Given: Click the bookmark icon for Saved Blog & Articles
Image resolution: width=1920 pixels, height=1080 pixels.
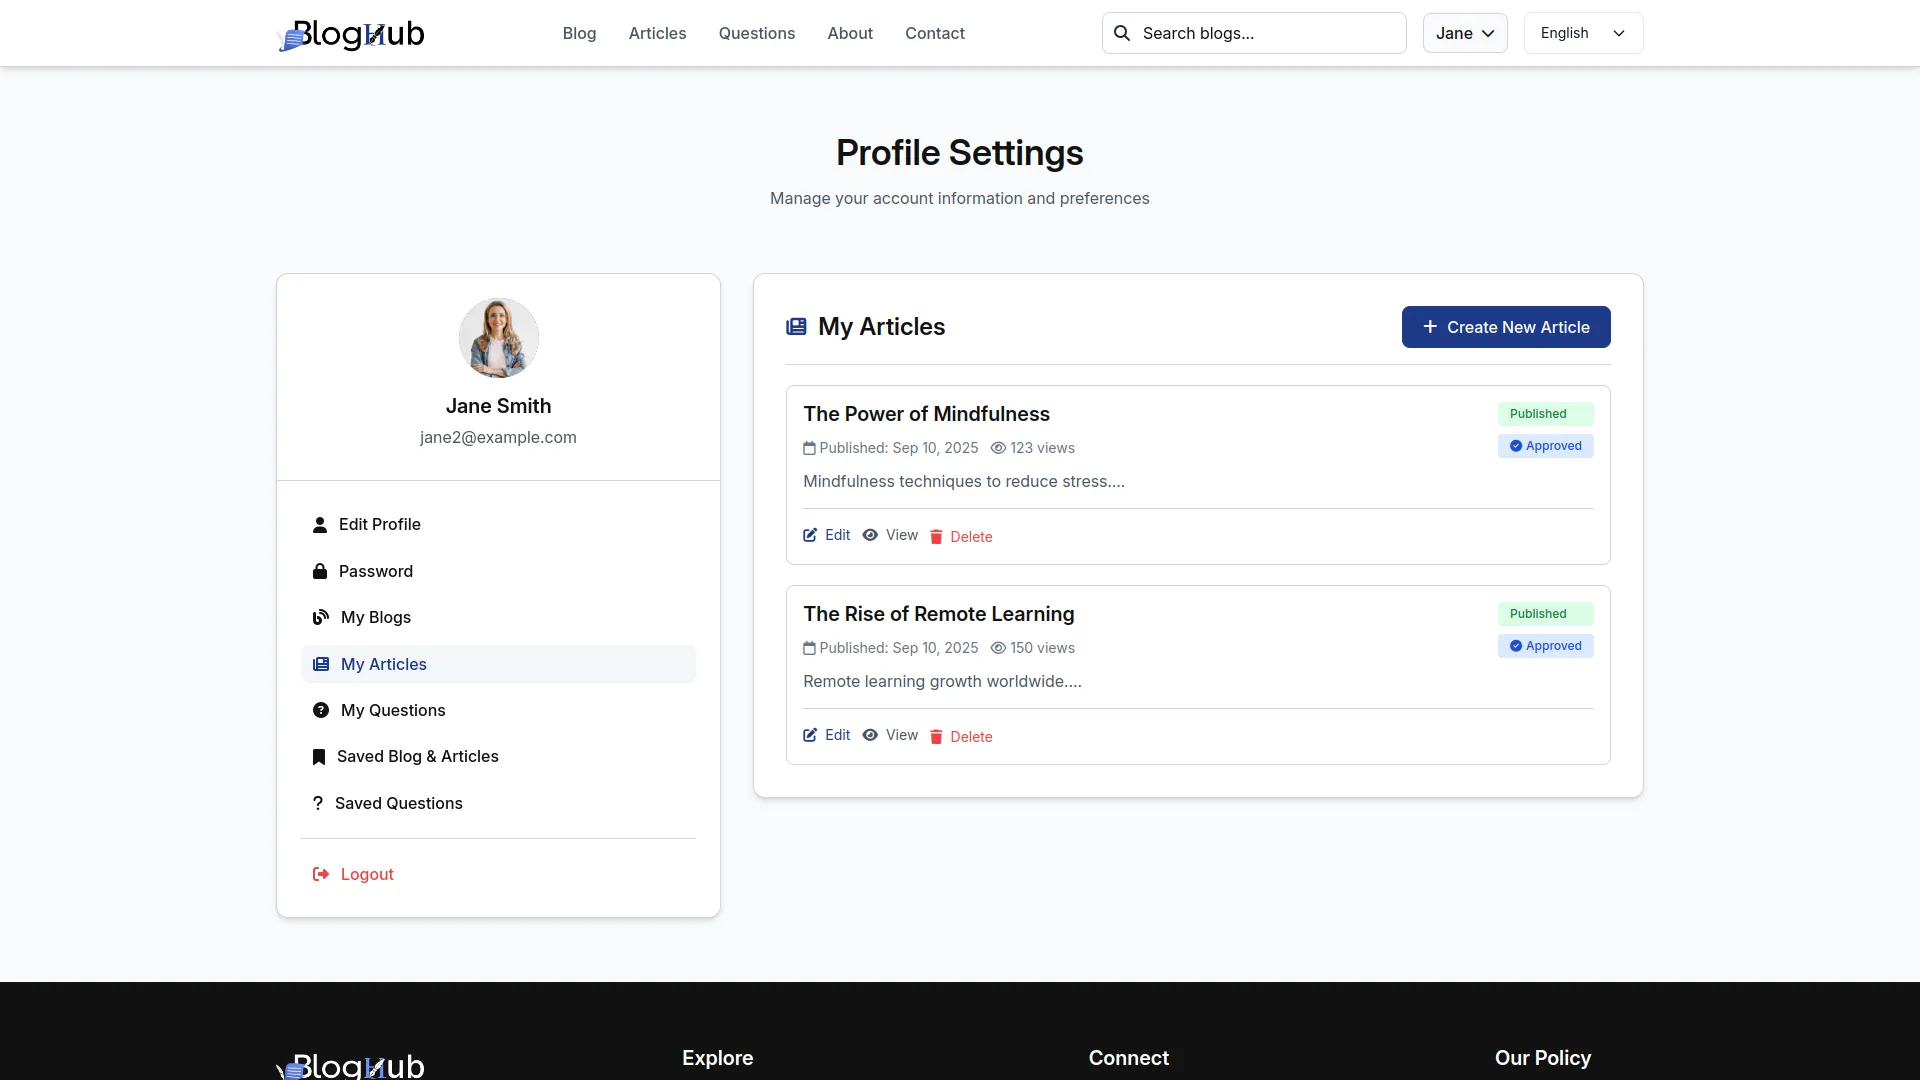Looking at the screenshot, I should pyautogui.click(x=319, y=757).
